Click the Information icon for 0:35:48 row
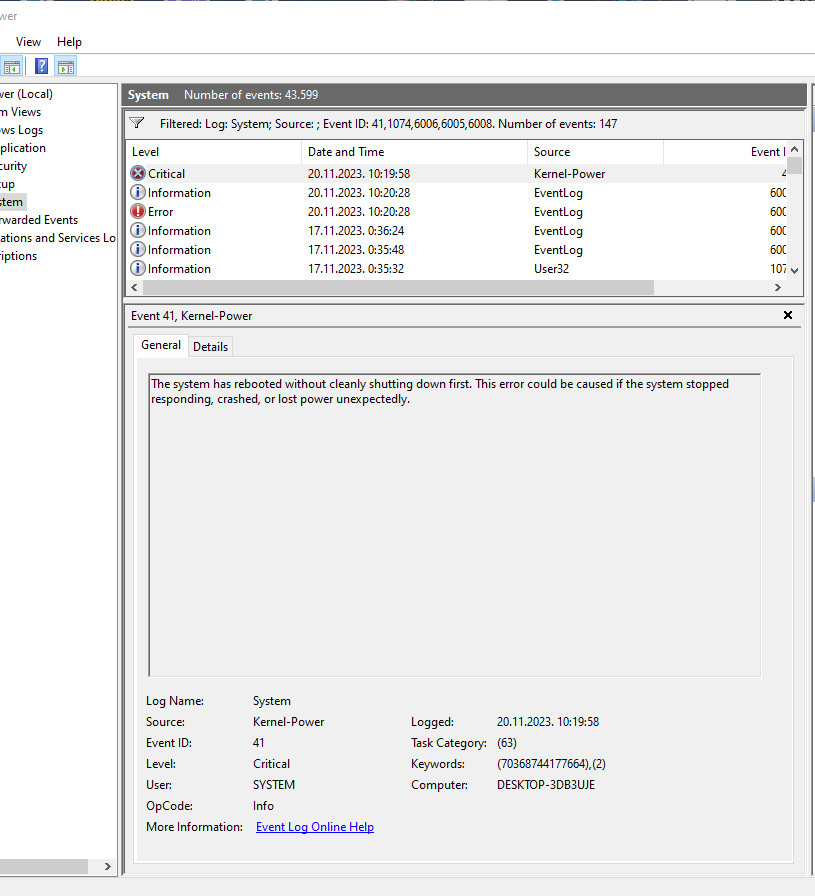The height and width of the screenshot is (896, 815). click(138, 249)
